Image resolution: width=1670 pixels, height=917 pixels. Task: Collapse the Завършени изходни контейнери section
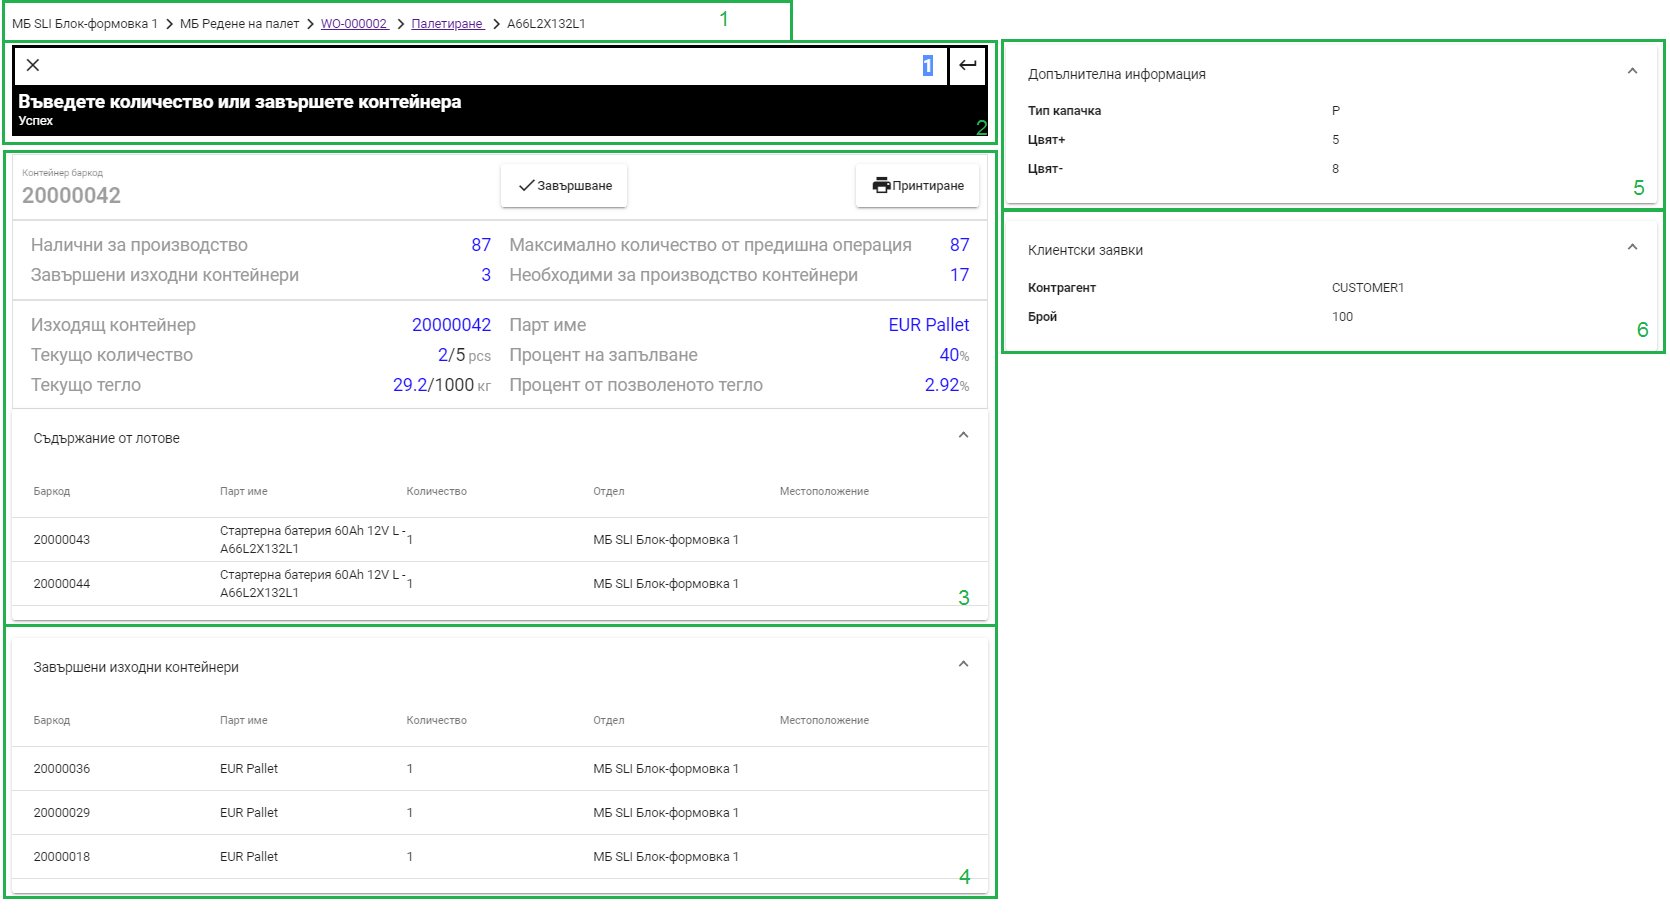pos(964,663)
